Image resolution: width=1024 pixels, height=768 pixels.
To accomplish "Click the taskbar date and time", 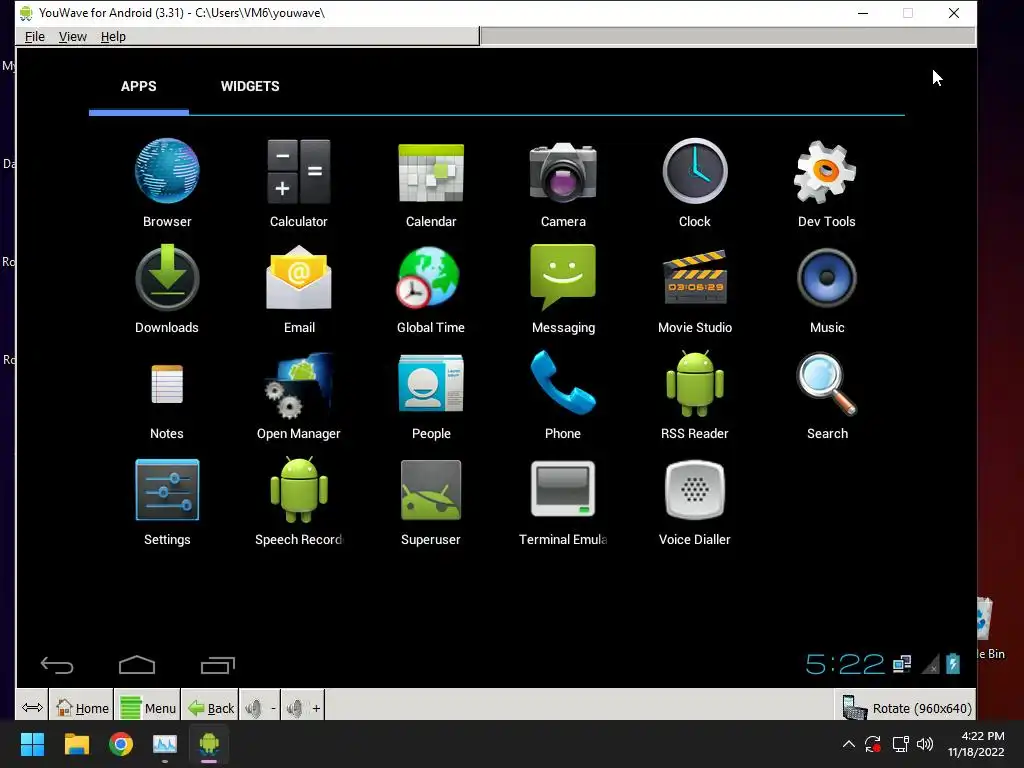I will 976,744.
